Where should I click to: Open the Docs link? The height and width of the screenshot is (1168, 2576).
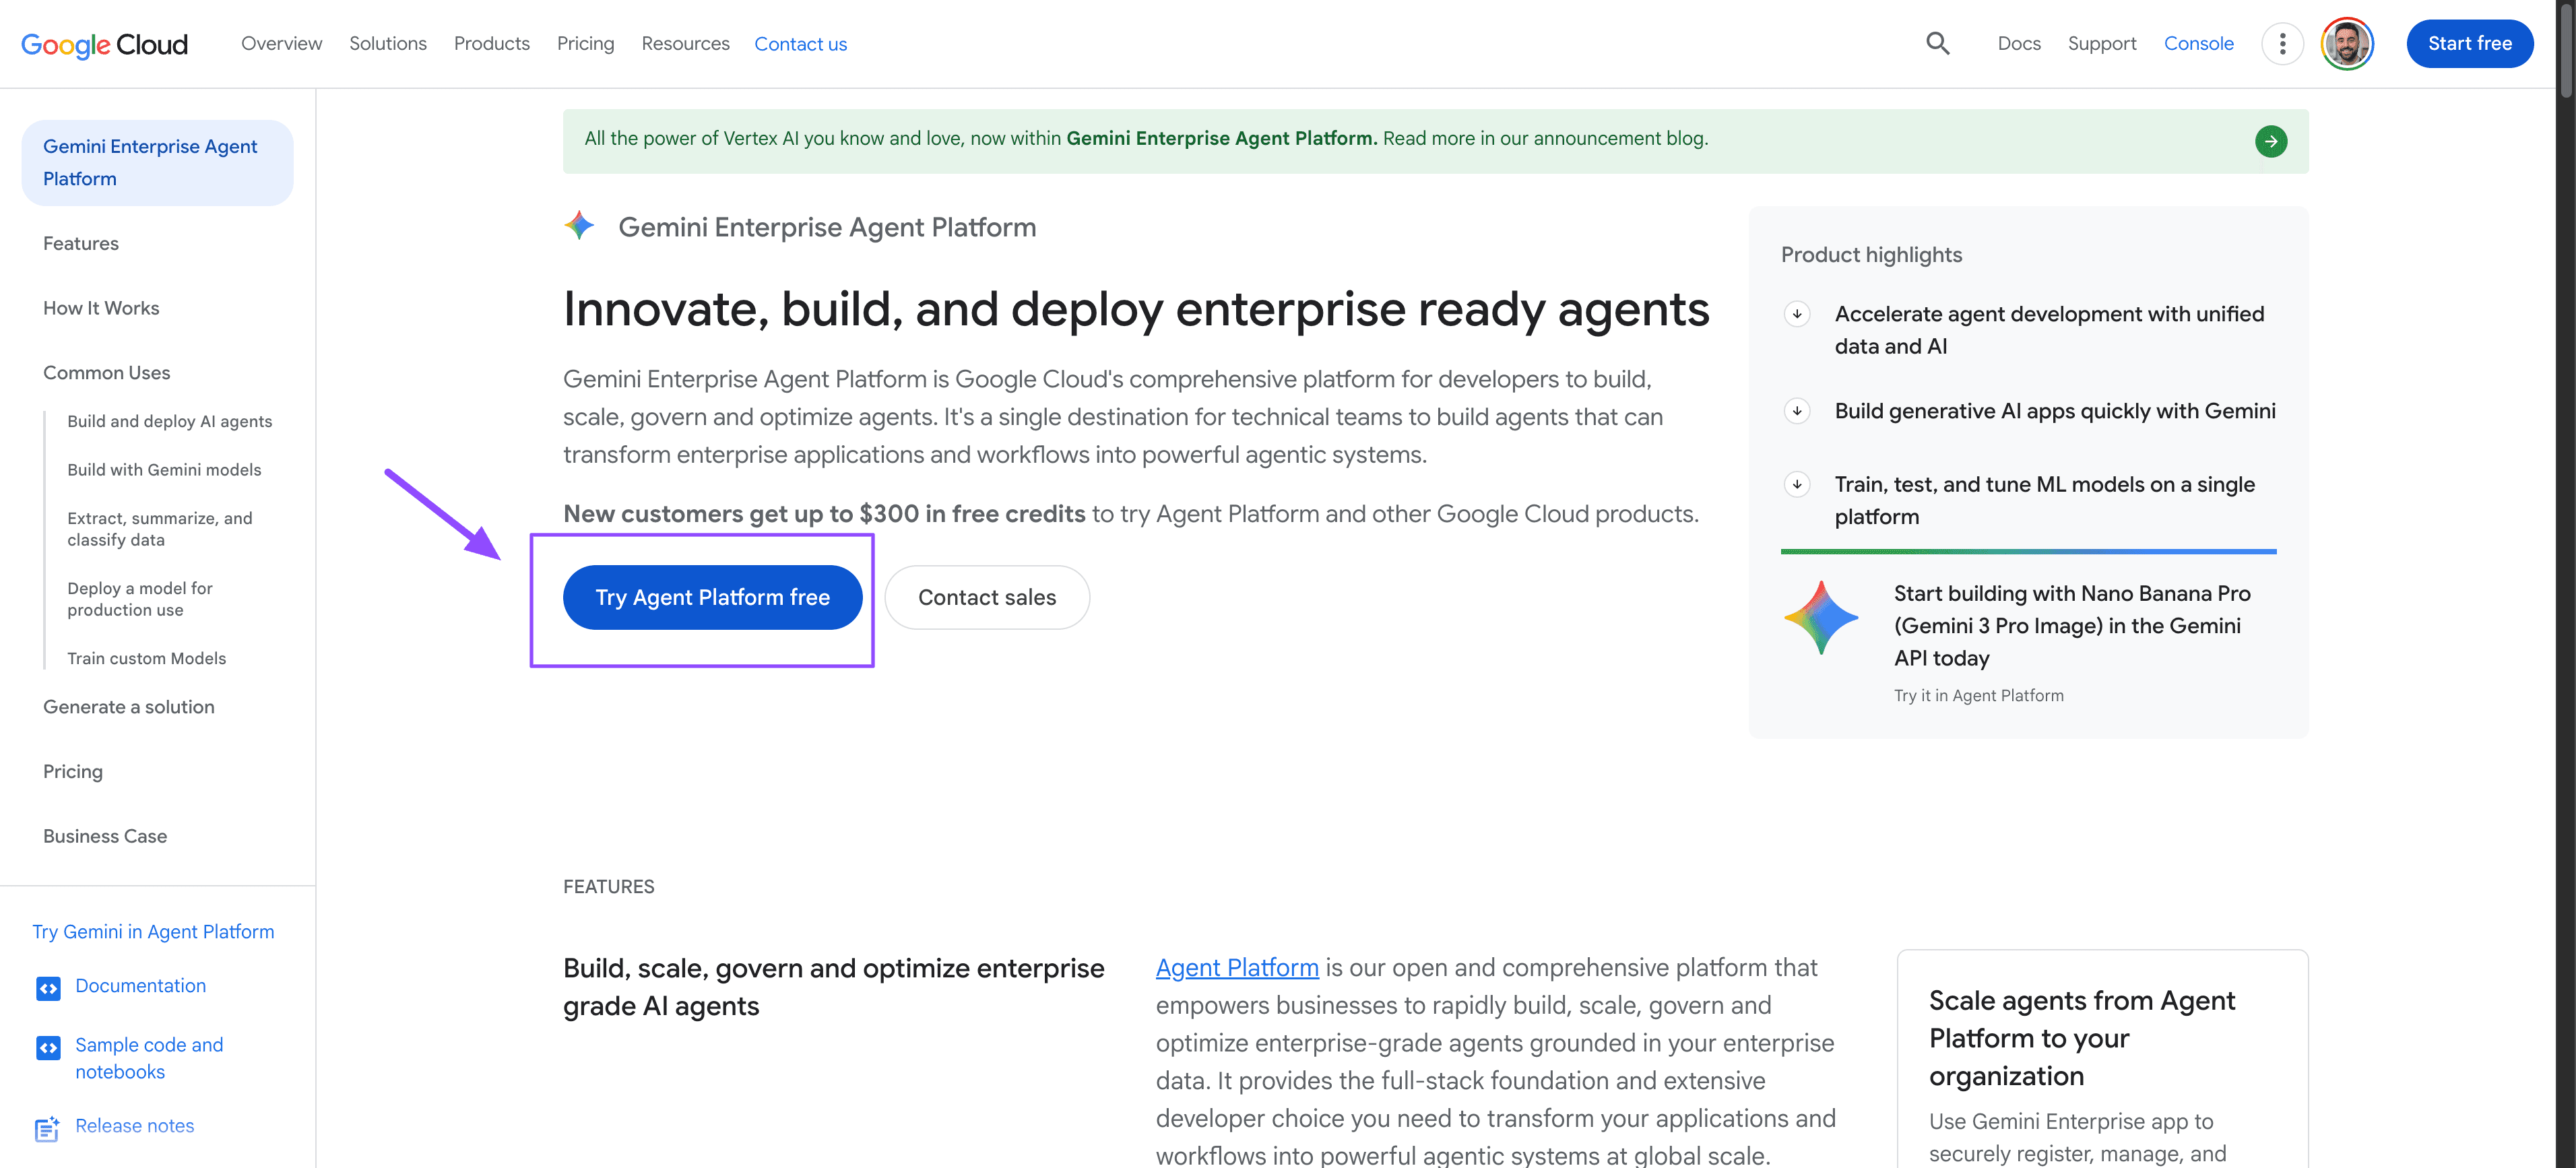pos(2018,44)
